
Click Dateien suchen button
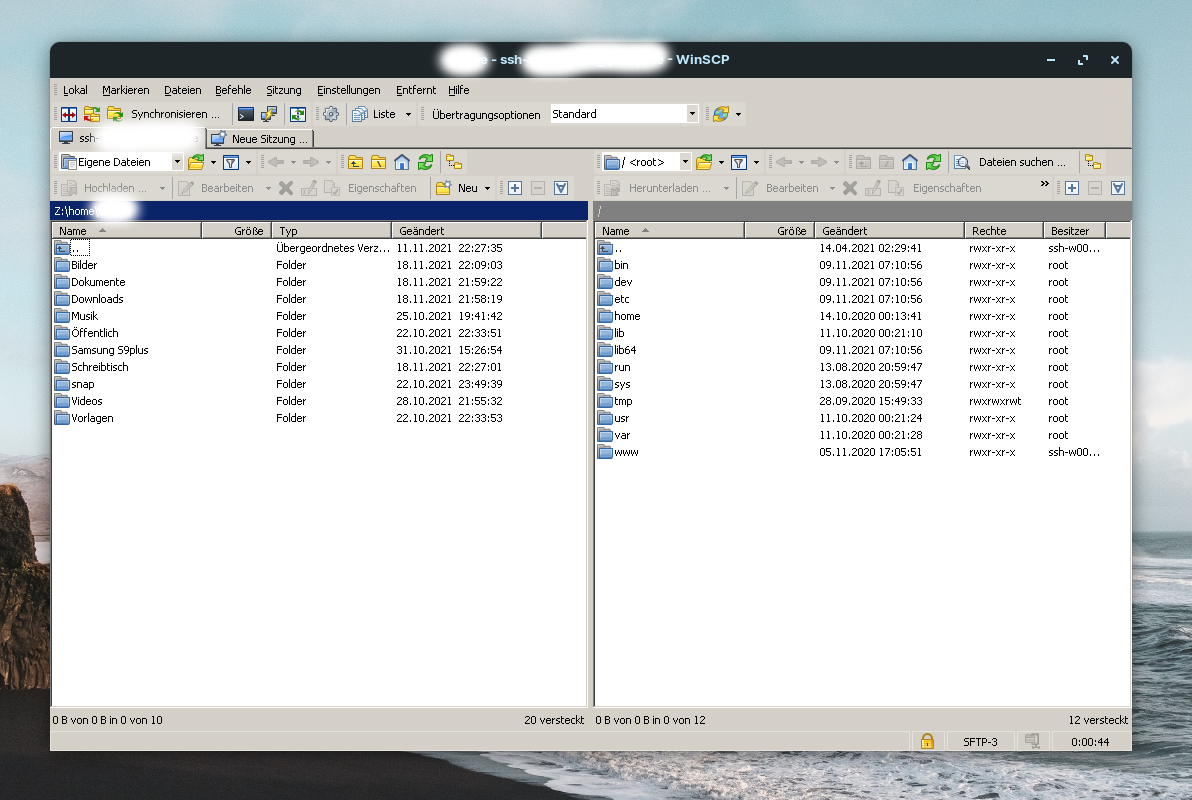click(1010, 162)
